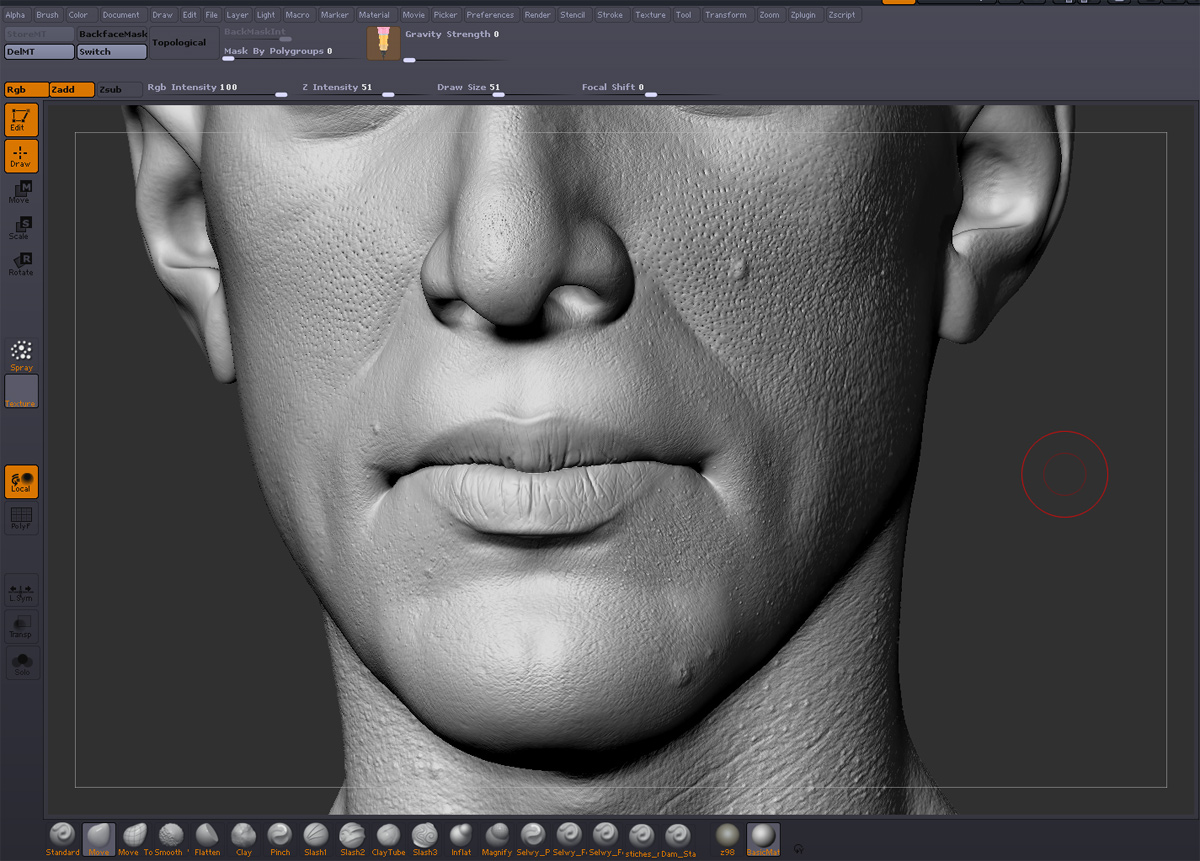Toggle Local transformations button
Viewport: 1200px width, 861px height.
tap(21, 482)
